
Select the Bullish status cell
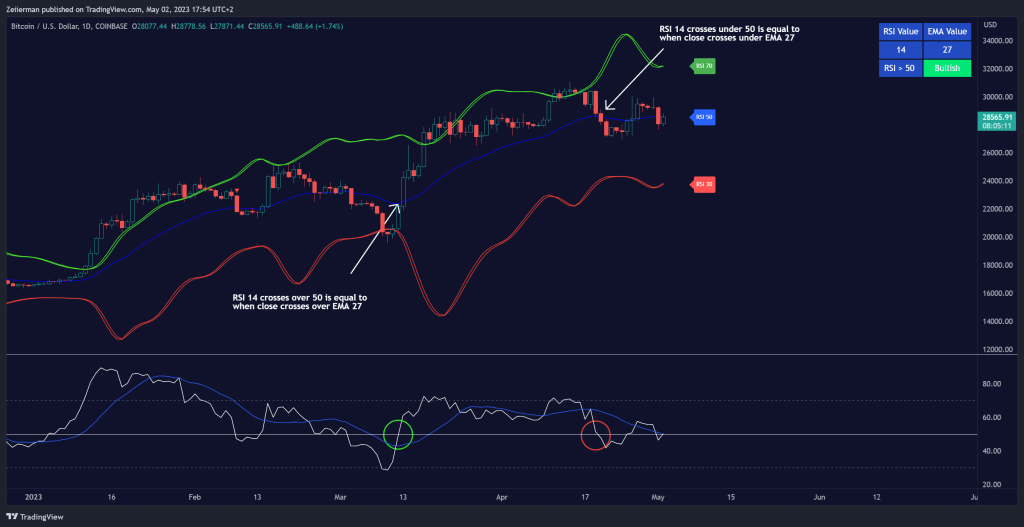[946, 66]
